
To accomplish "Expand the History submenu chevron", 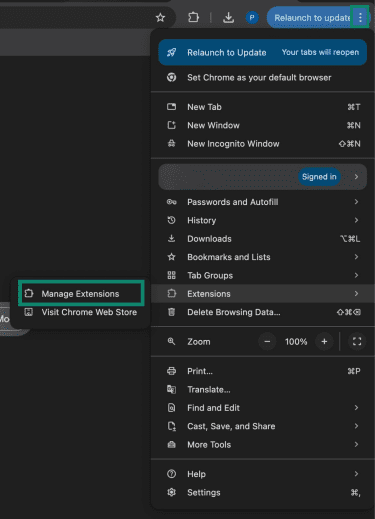I will coord(356,220).
